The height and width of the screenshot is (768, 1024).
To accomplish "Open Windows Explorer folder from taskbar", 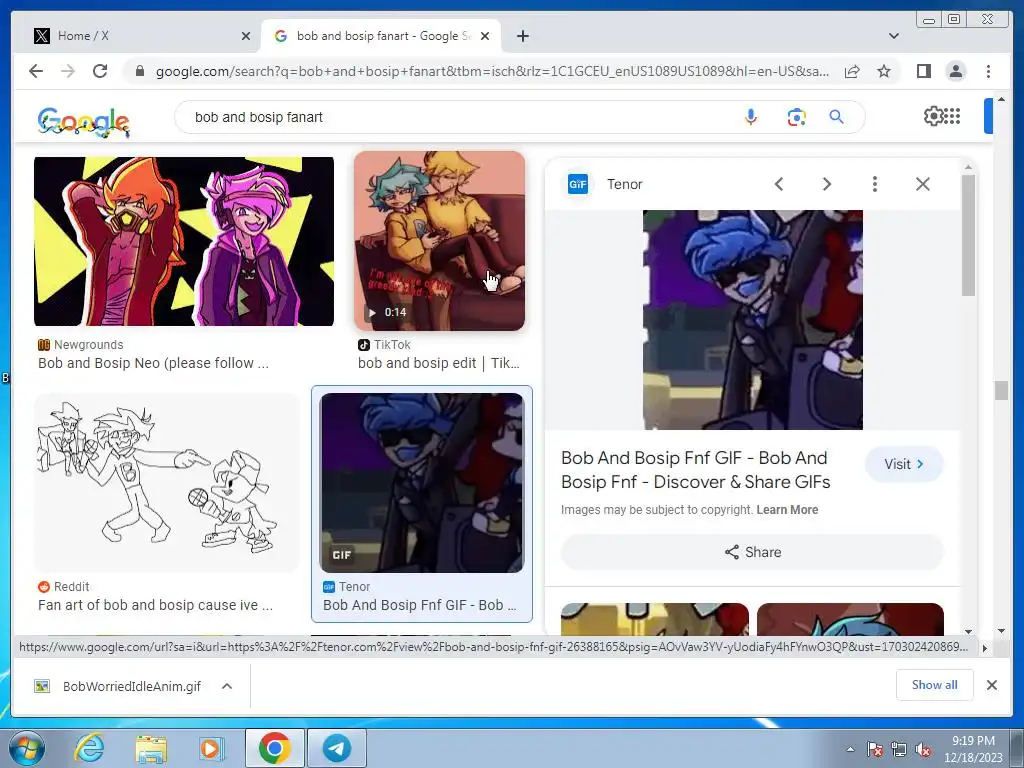I will (151, 748).
